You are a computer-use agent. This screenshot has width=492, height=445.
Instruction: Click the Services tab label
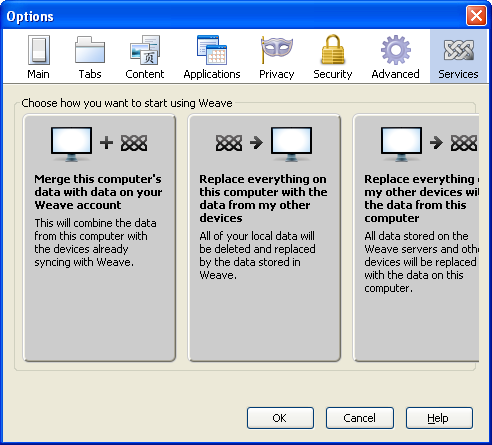(458, 74)
